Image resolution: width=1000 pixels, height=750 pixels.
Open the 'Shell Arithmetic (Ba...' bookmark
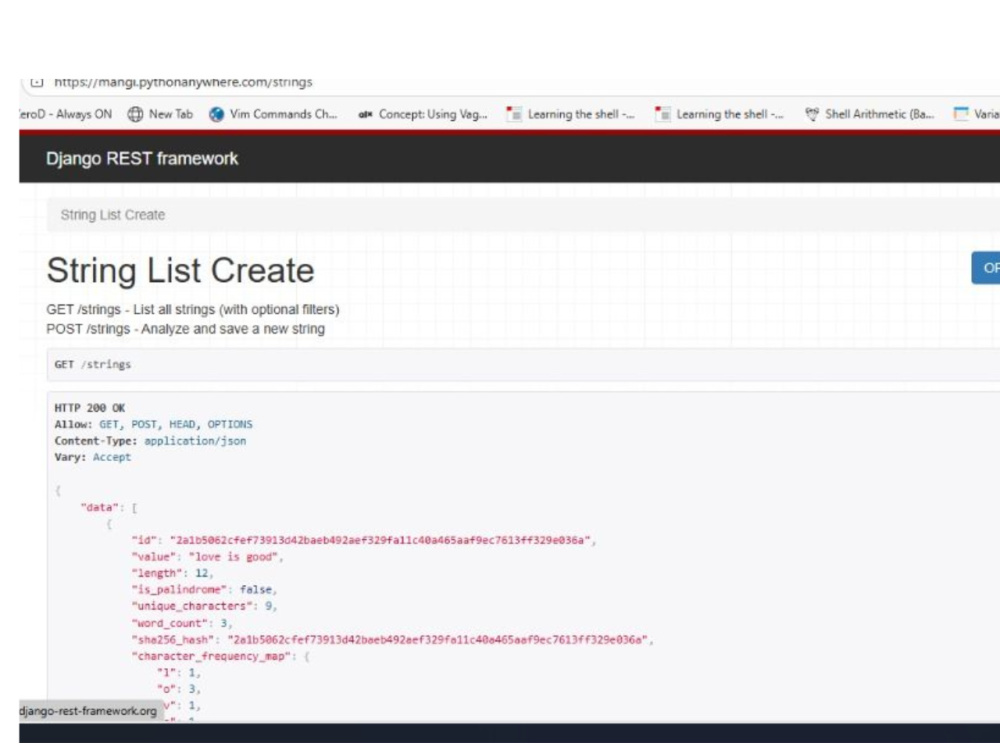pyautogui.click(x=879, y=114)
